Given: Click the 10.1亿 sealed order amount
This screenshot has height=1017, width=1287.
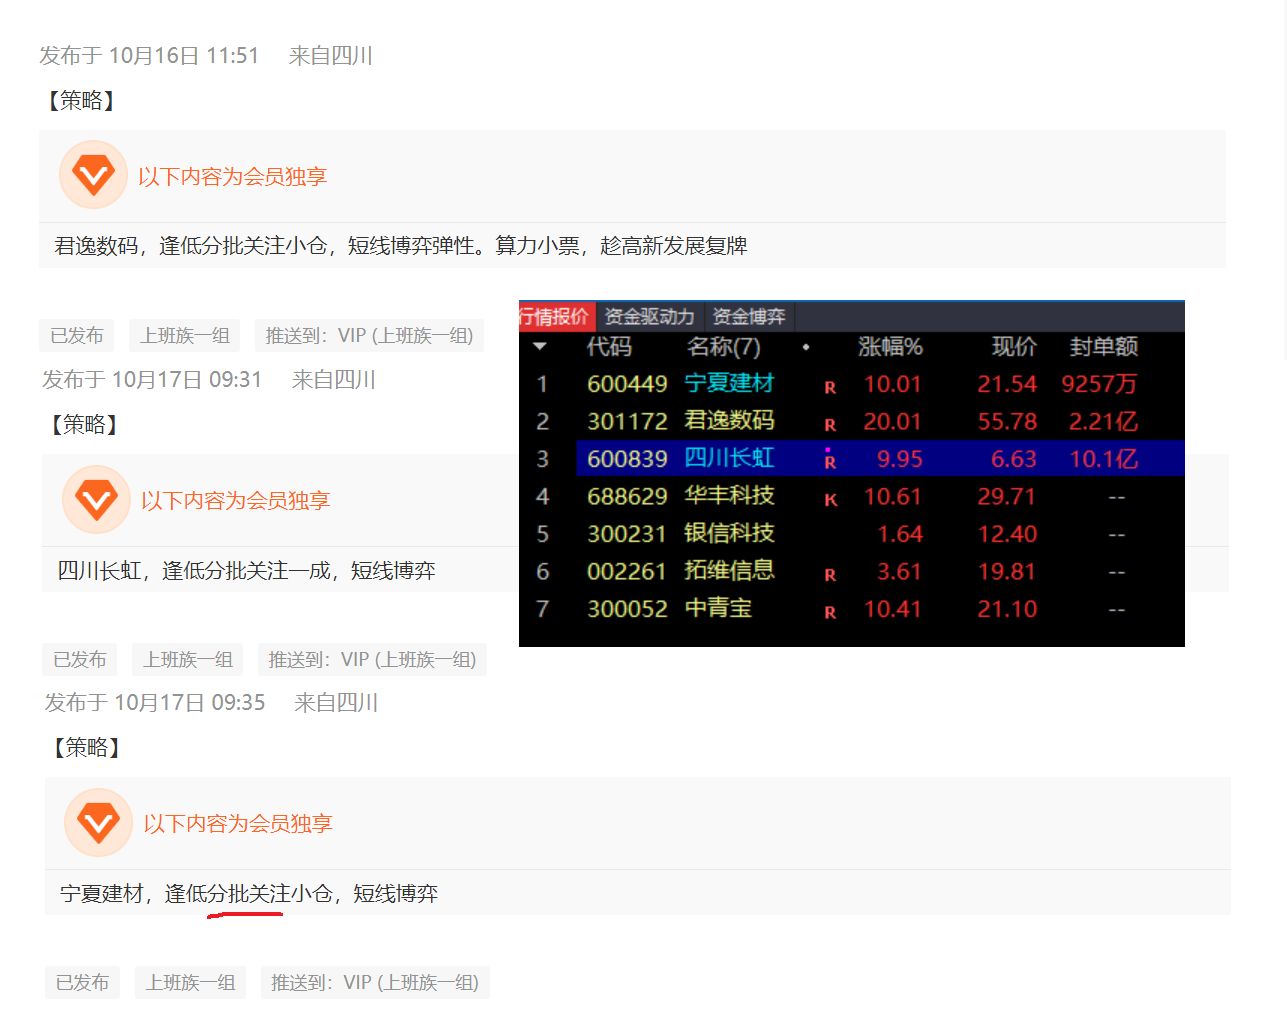Looking at the screenshot, I should 1104,459.
